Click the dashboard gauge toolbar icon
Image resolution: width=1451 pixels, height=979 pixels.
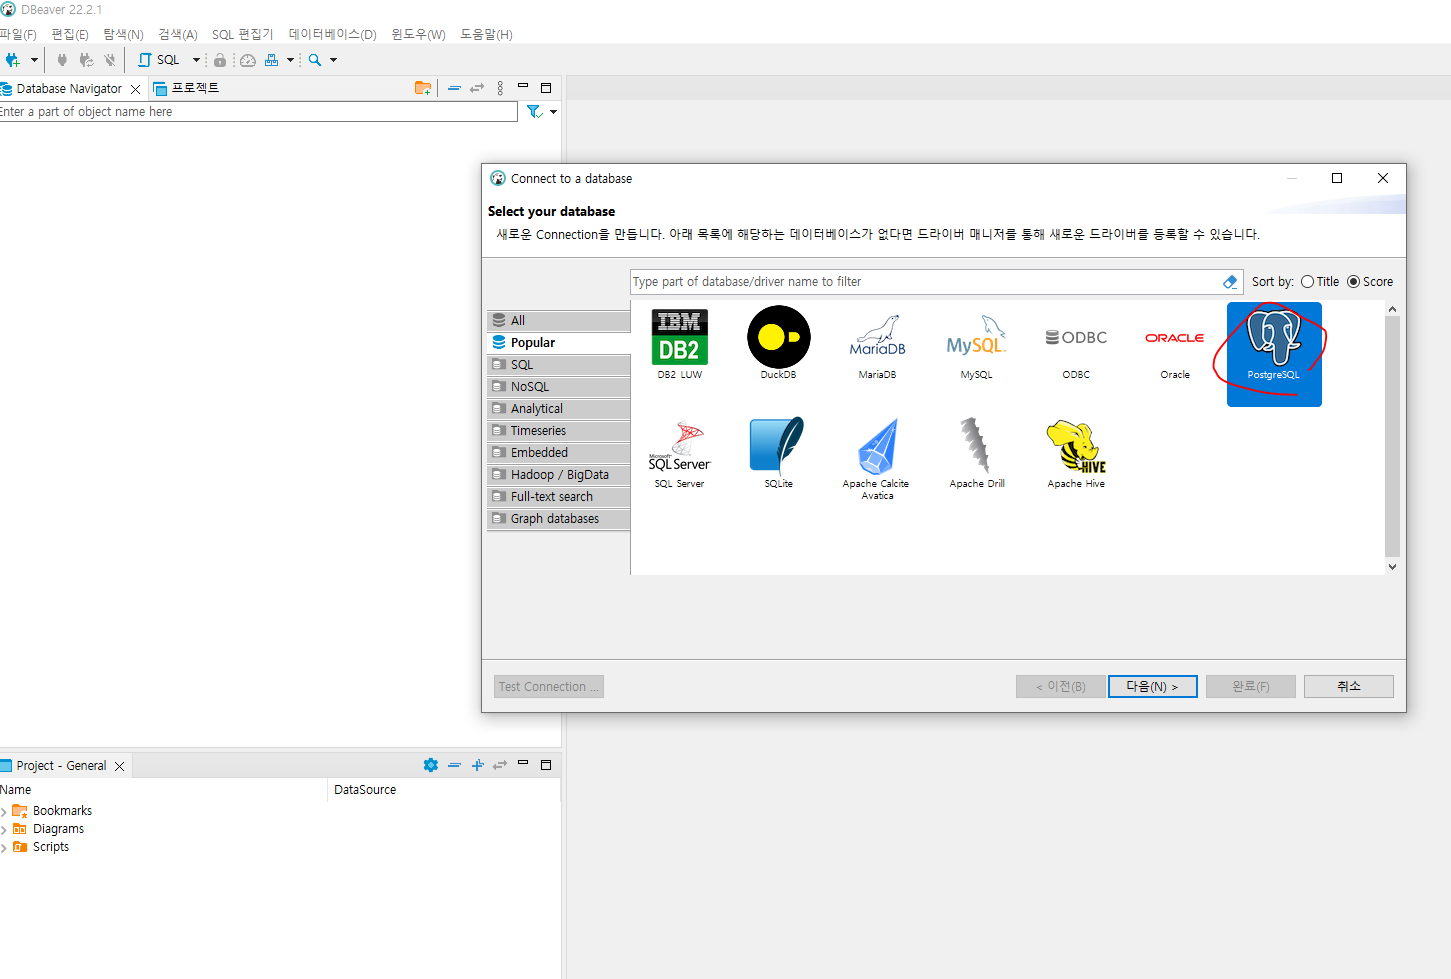pos(248,60)
